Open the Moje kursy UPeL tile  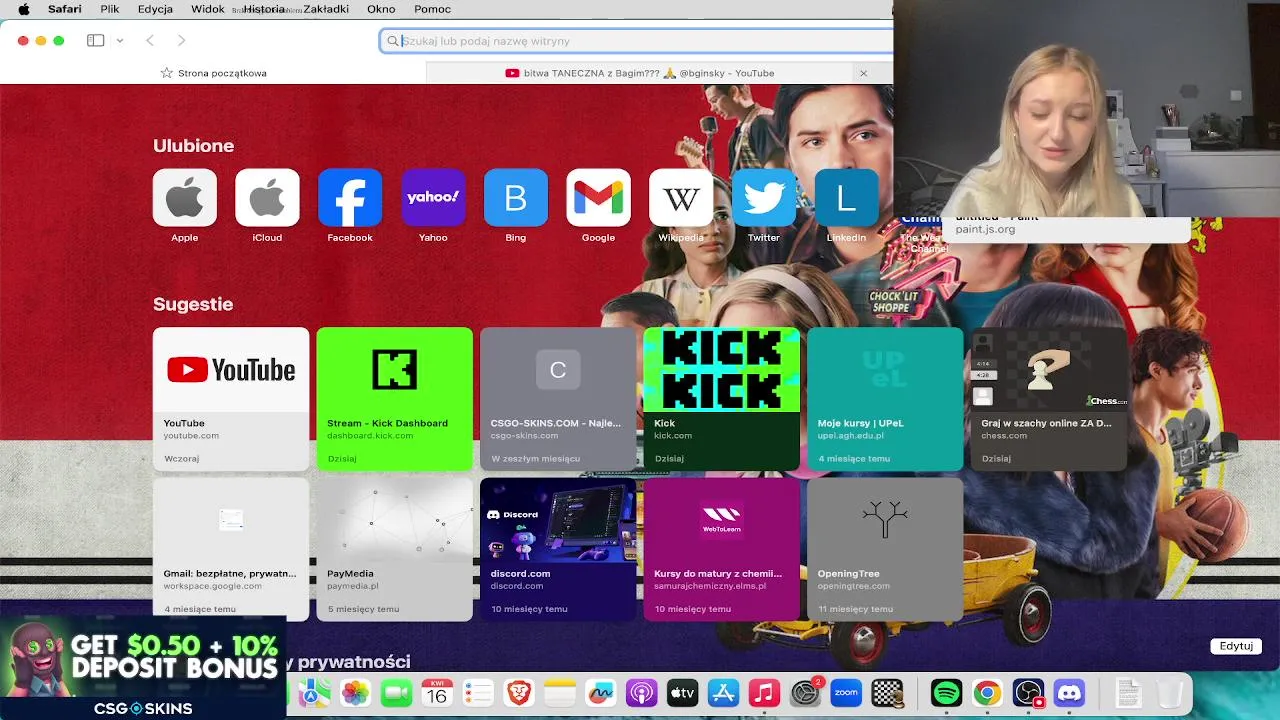click(885, 398)
